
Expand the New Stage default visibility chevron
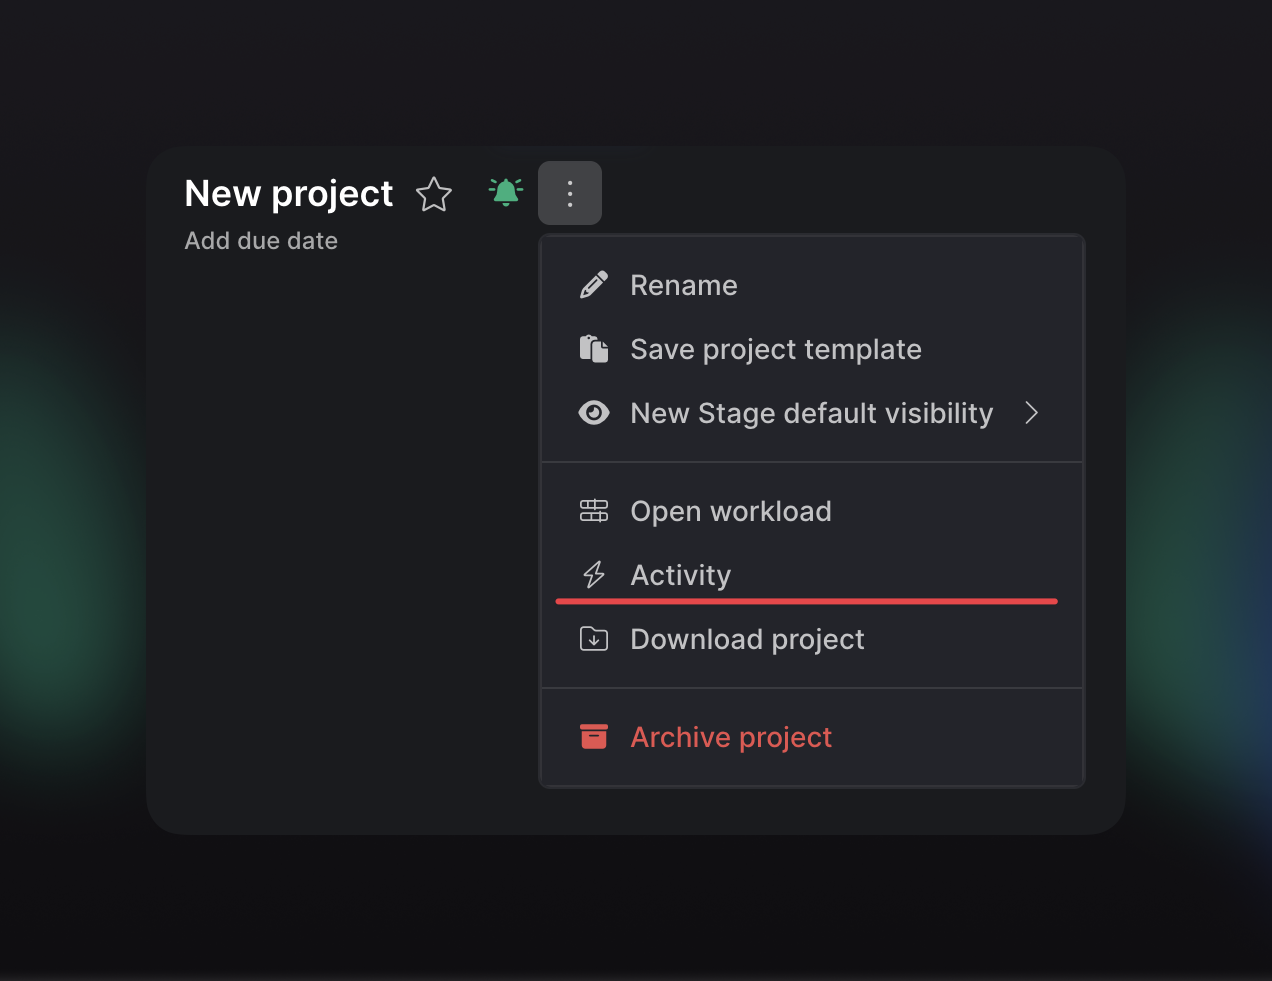1032,413
